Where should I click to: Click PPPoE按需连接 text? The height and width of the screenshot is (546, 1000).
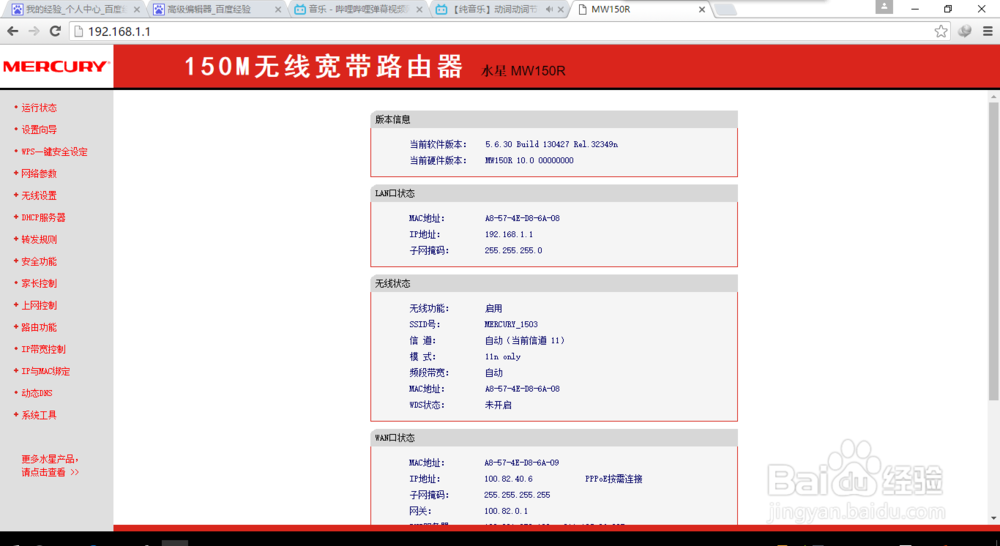pos(614,479)
